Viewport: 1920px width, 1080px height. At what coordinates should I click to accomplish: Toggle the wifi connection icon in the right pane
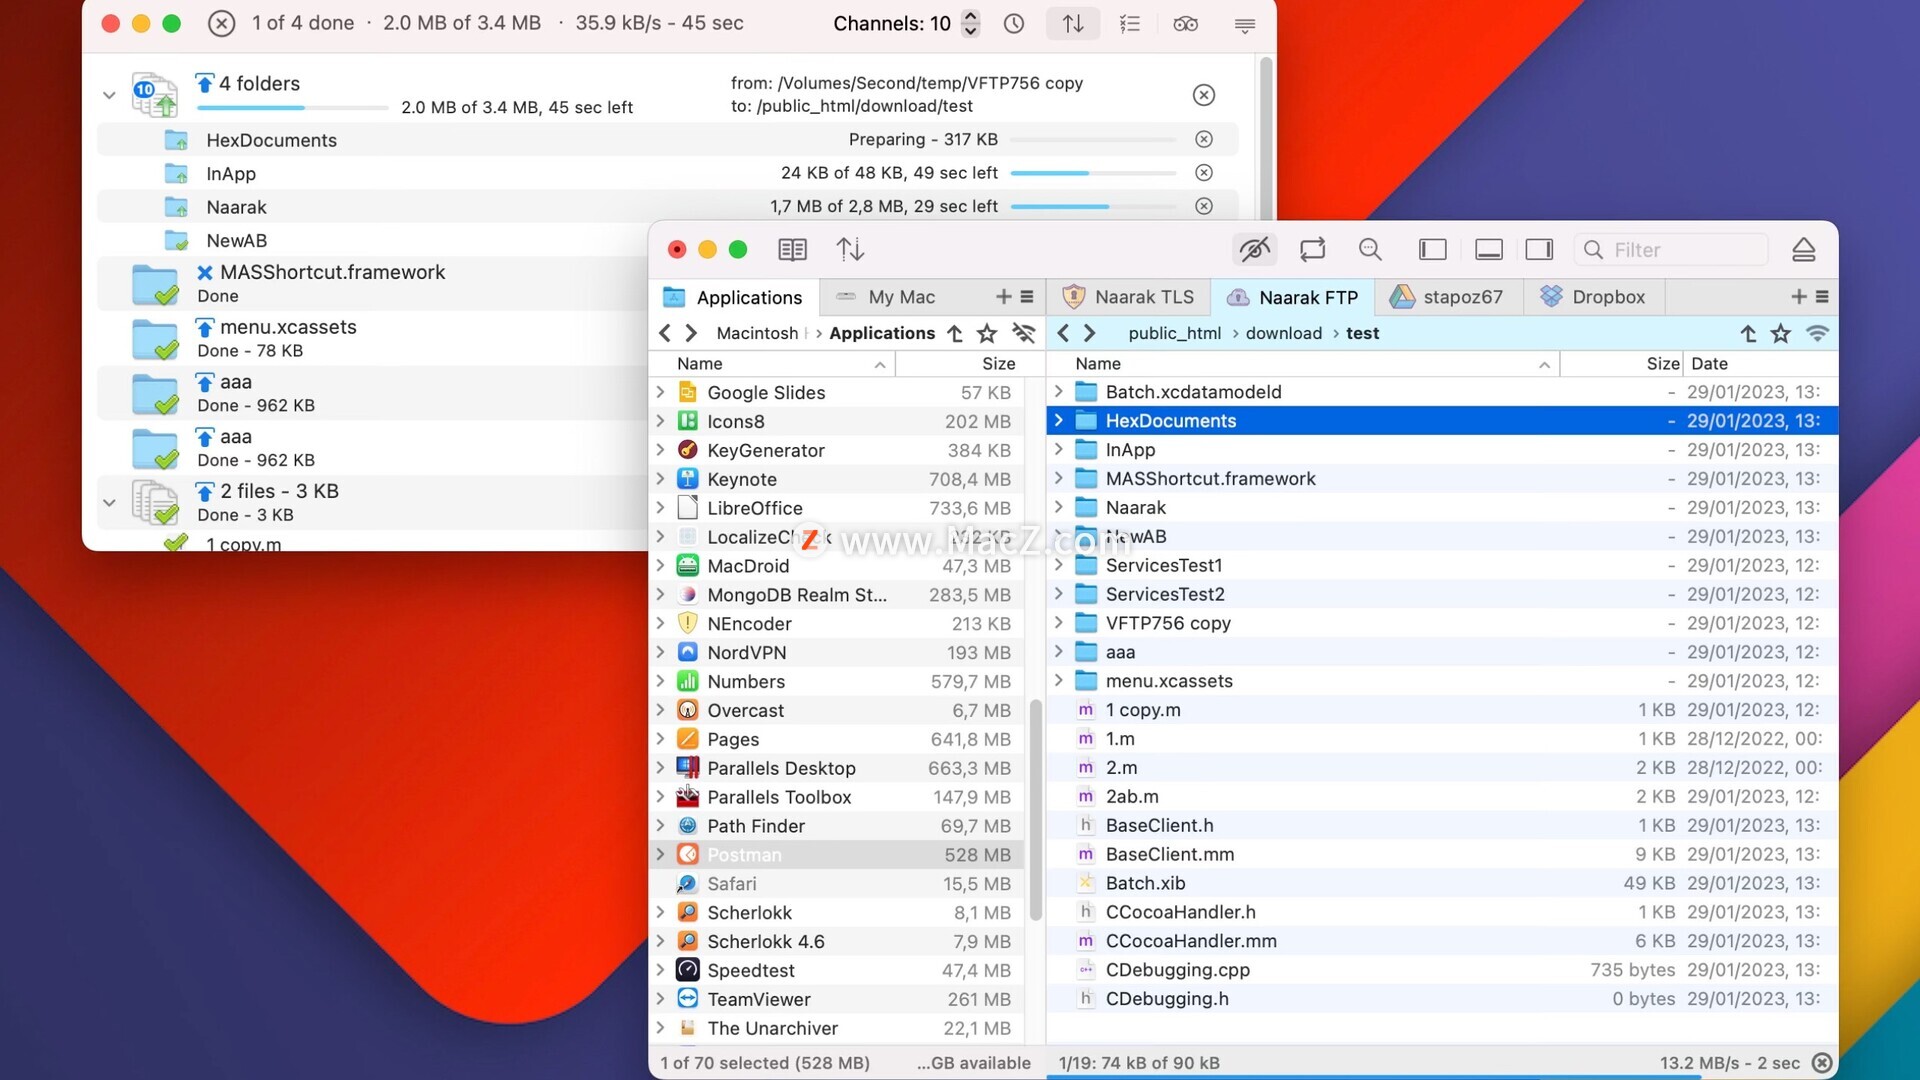click(1817, 333)
